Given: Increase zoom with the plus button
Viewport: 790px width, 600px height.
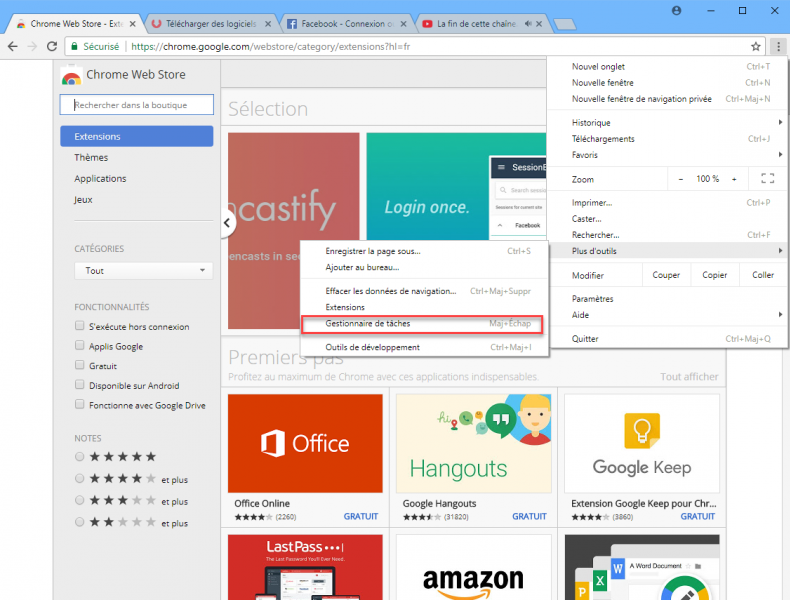Looking at the screenshot, I should tap(734, 179).
